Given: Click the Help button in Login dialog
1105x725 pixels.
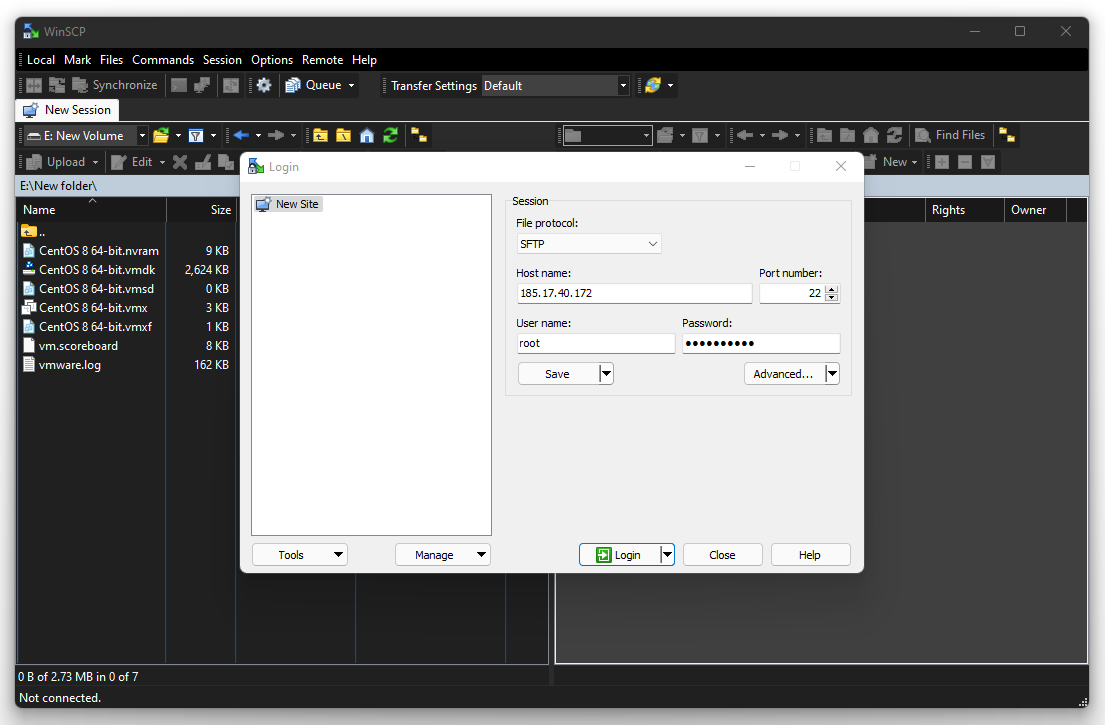Looking at the screenshot, I should (x=810, y=554).
